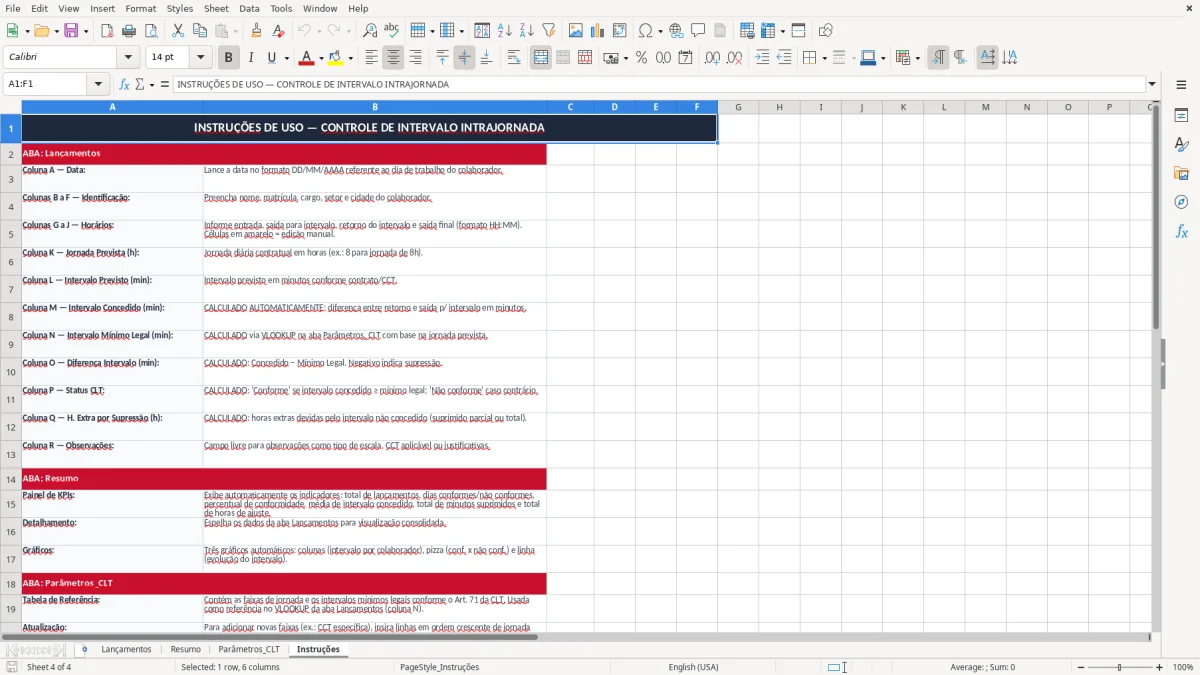Click the Insert Image icon
The image size is (1200, 675).
(x=576, y=31)
